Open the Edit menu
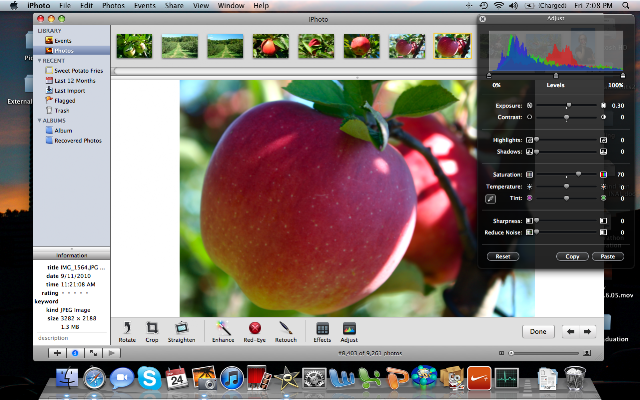Screen dimensions: 640x400 [x=86, y=5]
